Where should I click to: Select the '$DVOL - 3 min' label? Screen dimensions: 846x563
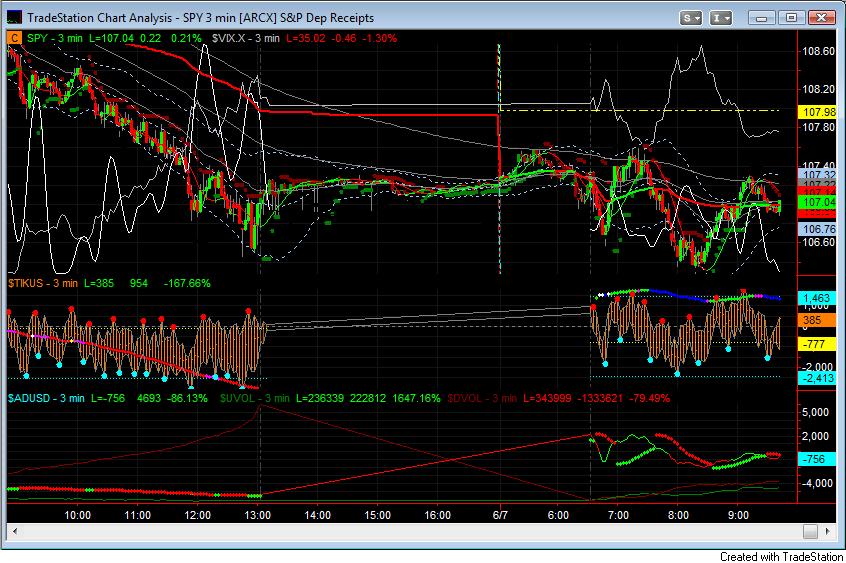(482, 398)
